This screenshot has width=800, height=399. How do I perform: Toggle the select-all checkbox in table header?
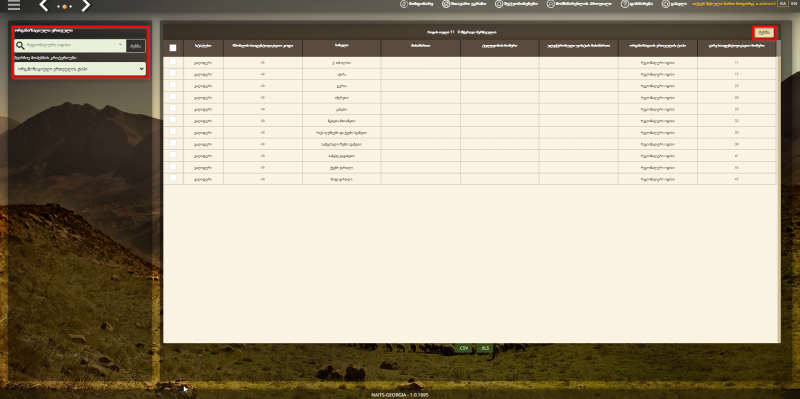click(173, 47)
